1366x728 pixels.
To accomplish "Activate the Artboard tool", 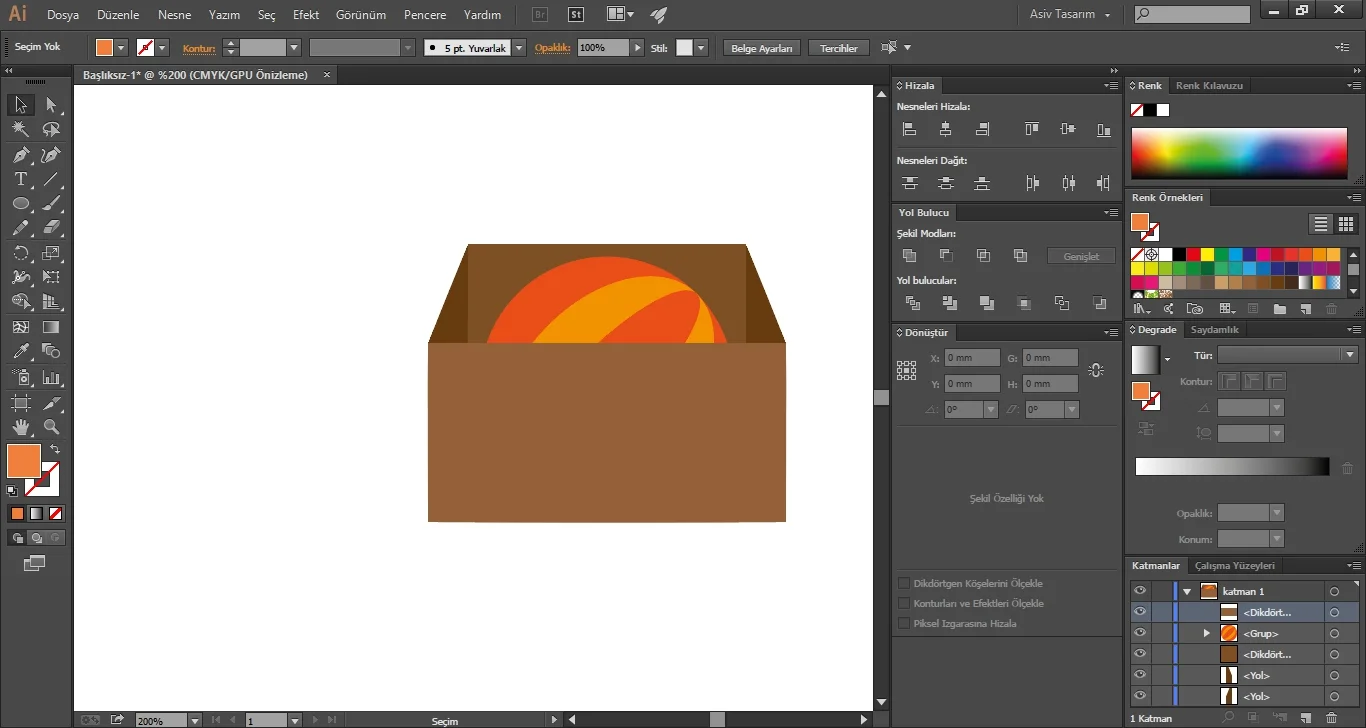I will coord(20,402).
